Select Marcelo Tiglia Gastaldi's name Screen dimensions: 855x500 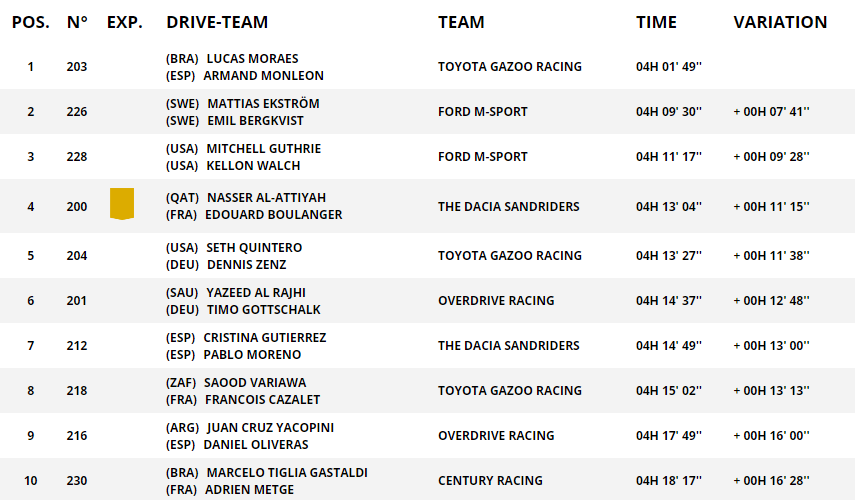point(287,473)
